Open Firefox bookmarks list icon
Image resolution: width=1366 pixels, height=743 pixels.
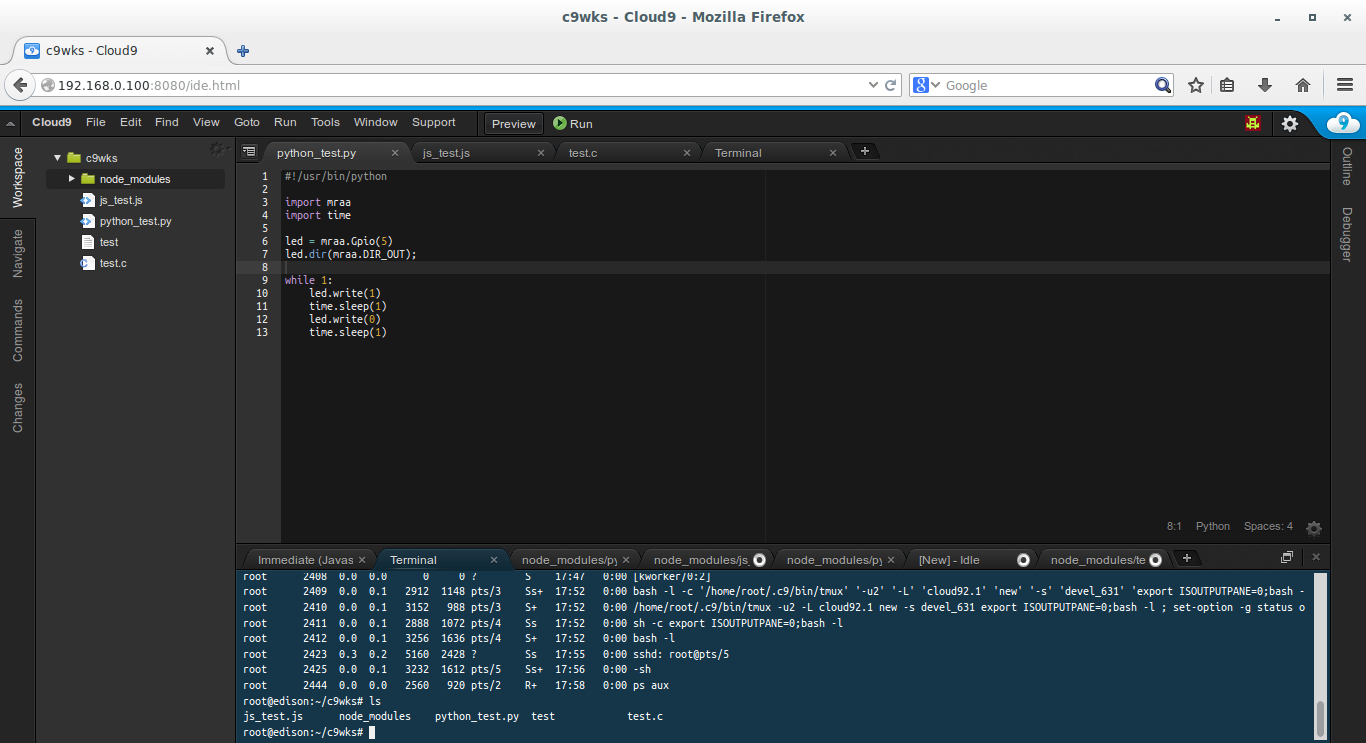[x=1227, y=85]
